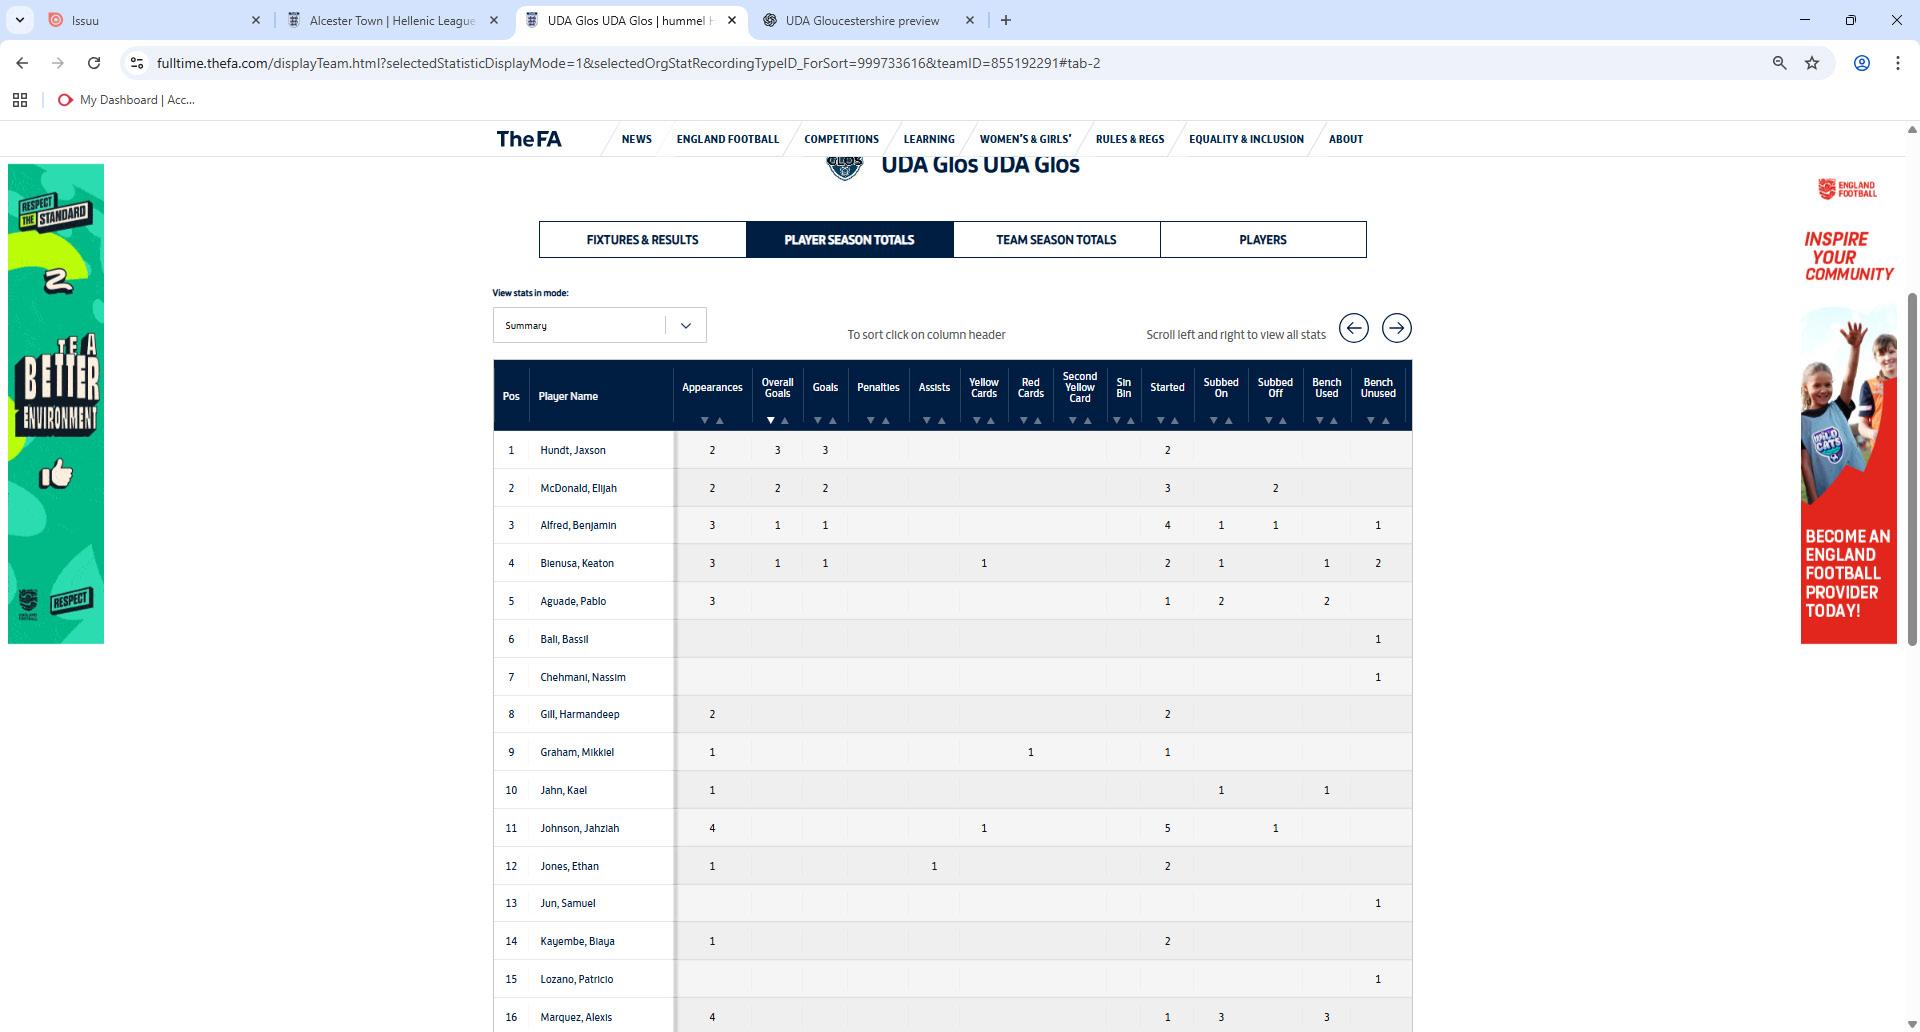The height and width of the screenshot is (1032, 1920).
Task: Sort Started column ascending with up arrow
Action: pos(1175,421)
